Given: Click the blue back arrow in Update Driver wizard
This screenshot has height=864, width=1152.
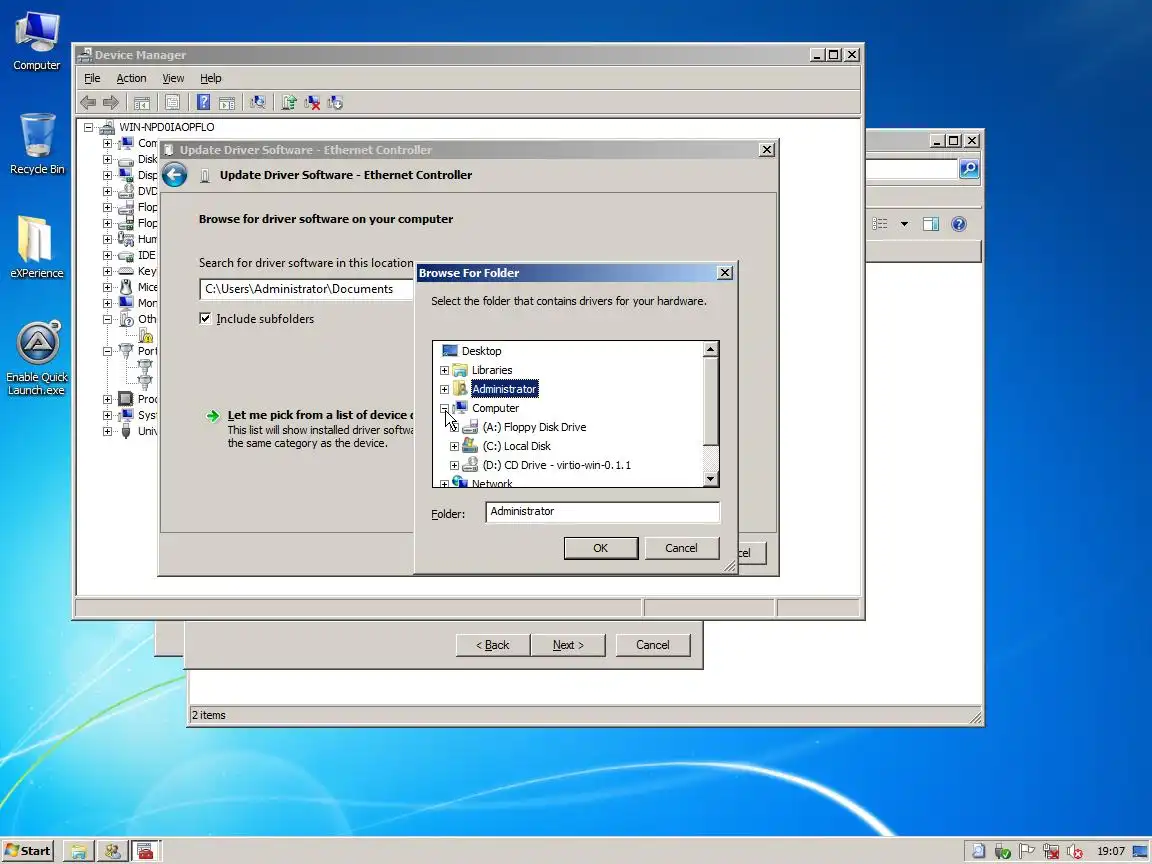Looking at the screenshot, I should pyautogui.click(x=175, y=175).
